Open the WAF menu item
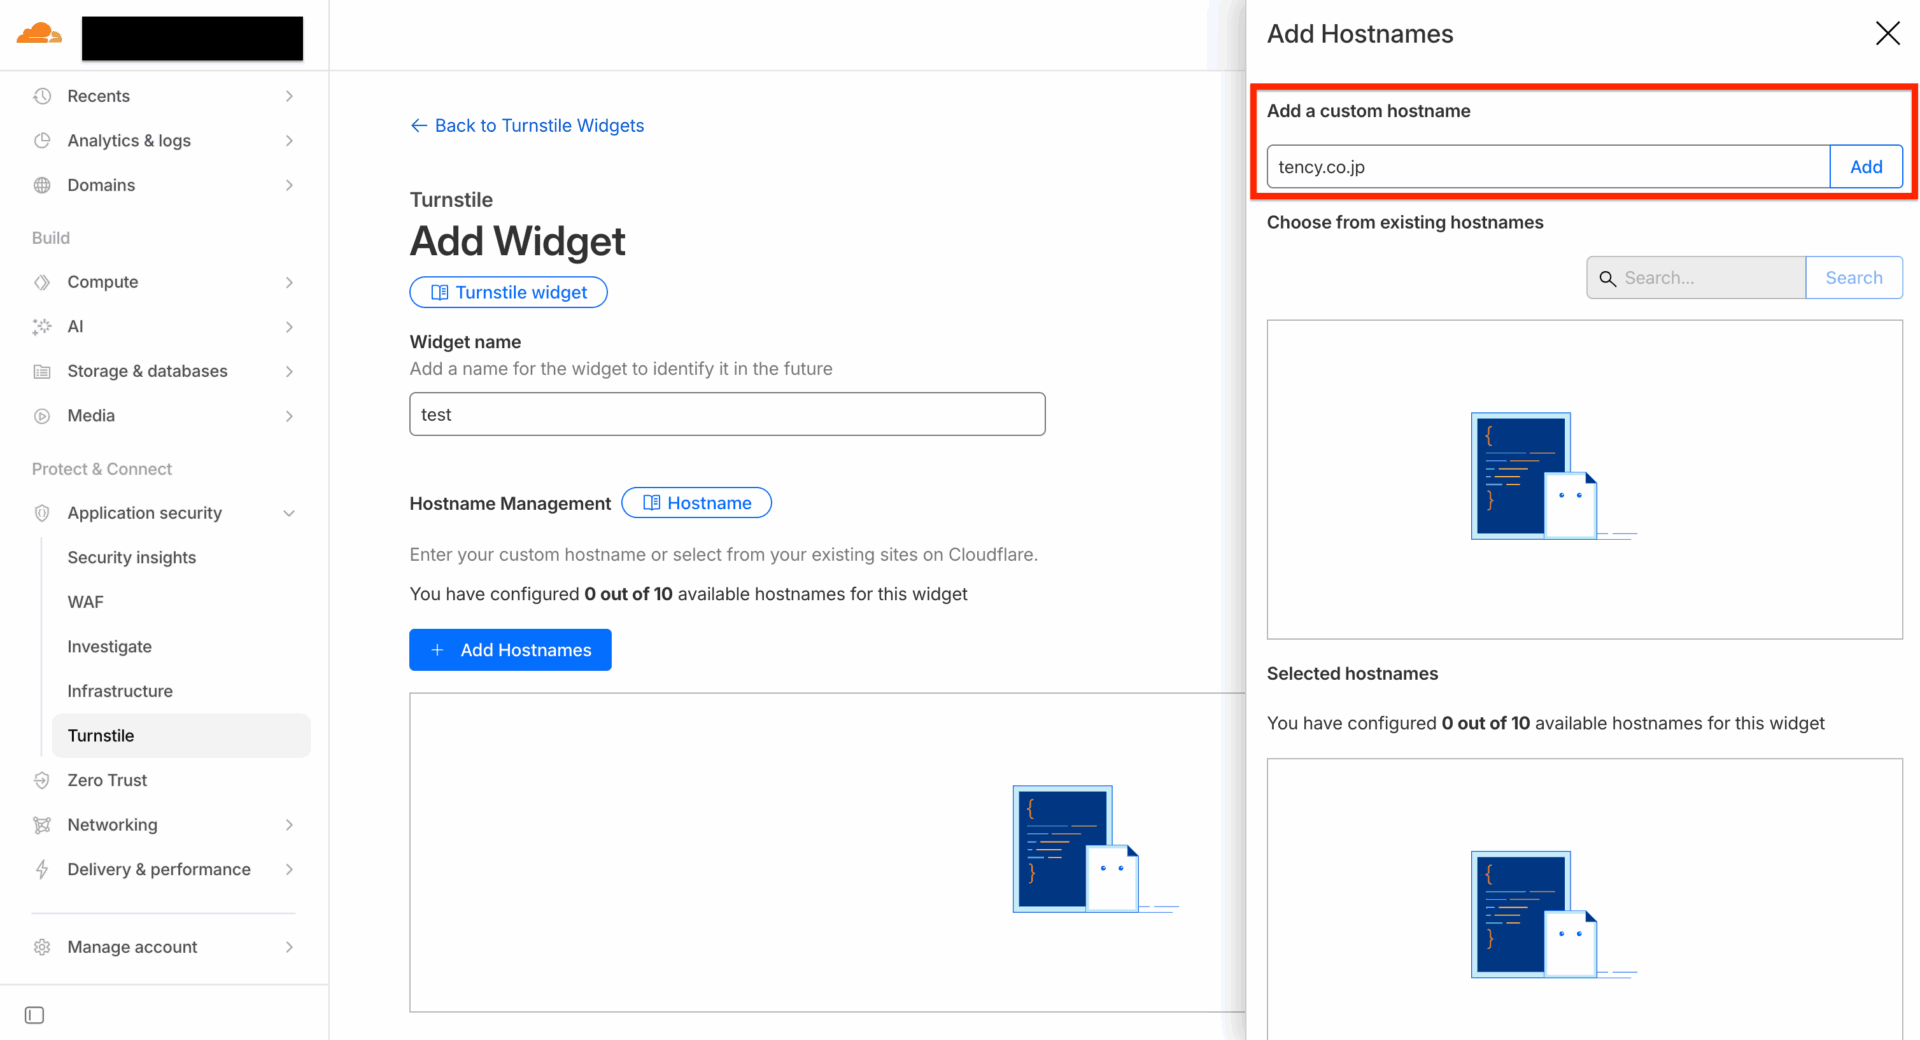This screenshot has width=1920, height=1040. click(x=86, y=602)
